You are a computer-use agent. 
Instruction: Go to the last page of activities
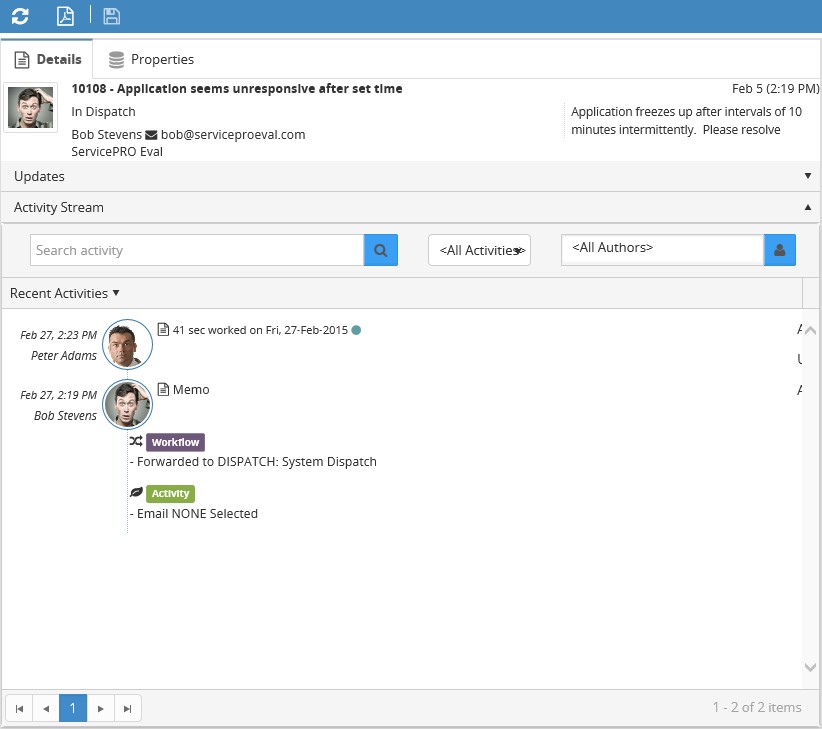[x=127, y=708]
